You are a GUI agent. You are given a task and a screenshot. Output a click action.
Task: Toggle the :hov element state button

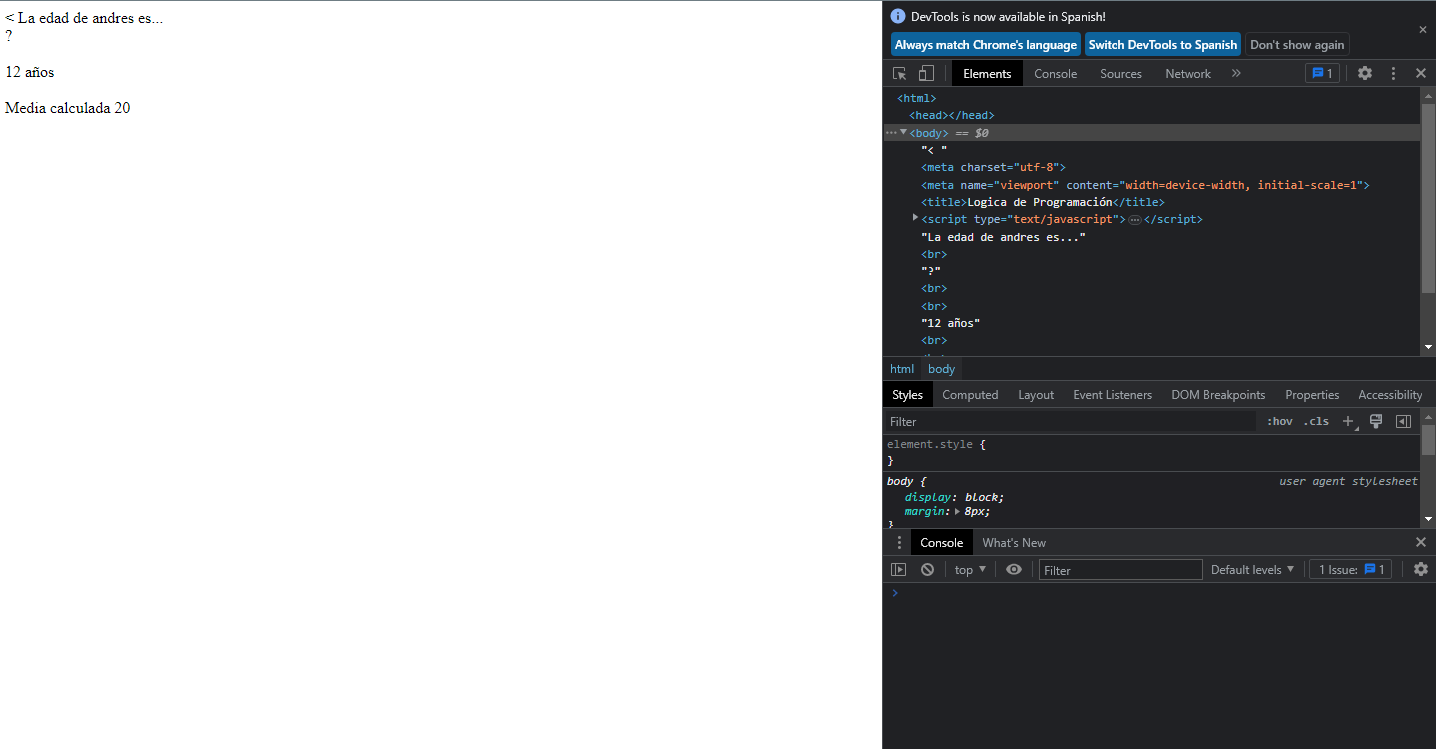click(1279, 421)
